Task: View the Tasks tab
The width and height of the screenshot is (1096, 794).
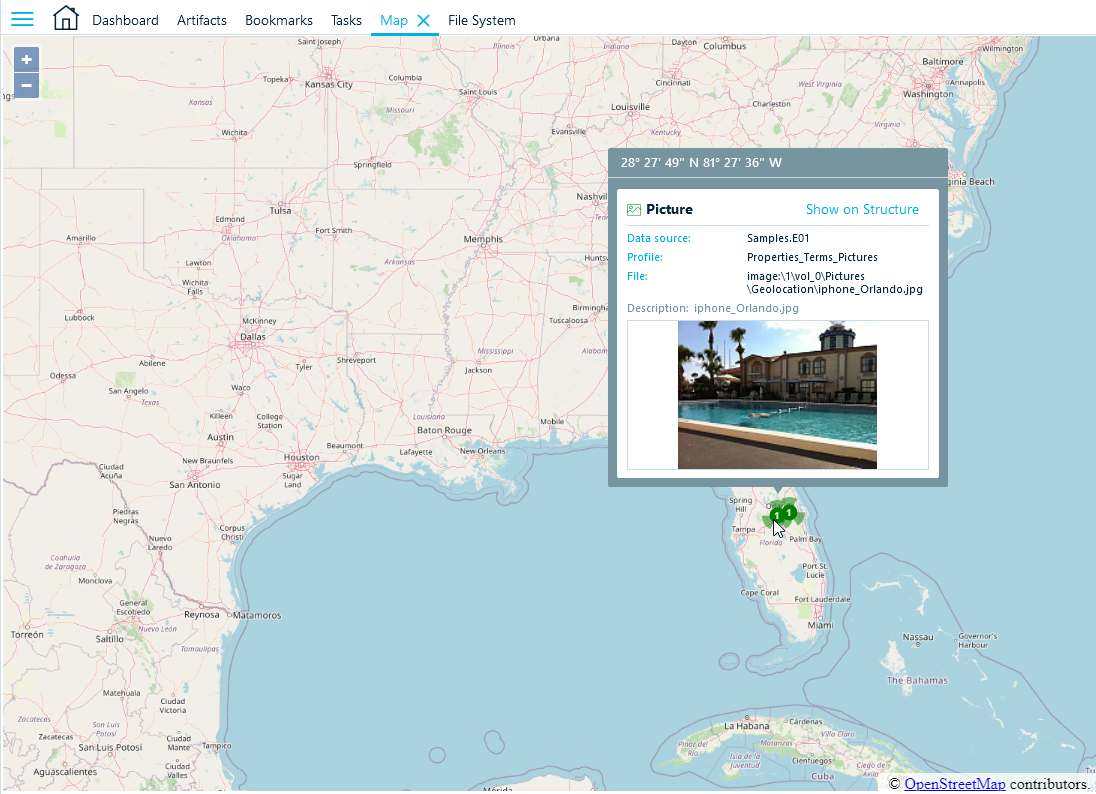Action: pyautogui.click(x=346, y=20)
